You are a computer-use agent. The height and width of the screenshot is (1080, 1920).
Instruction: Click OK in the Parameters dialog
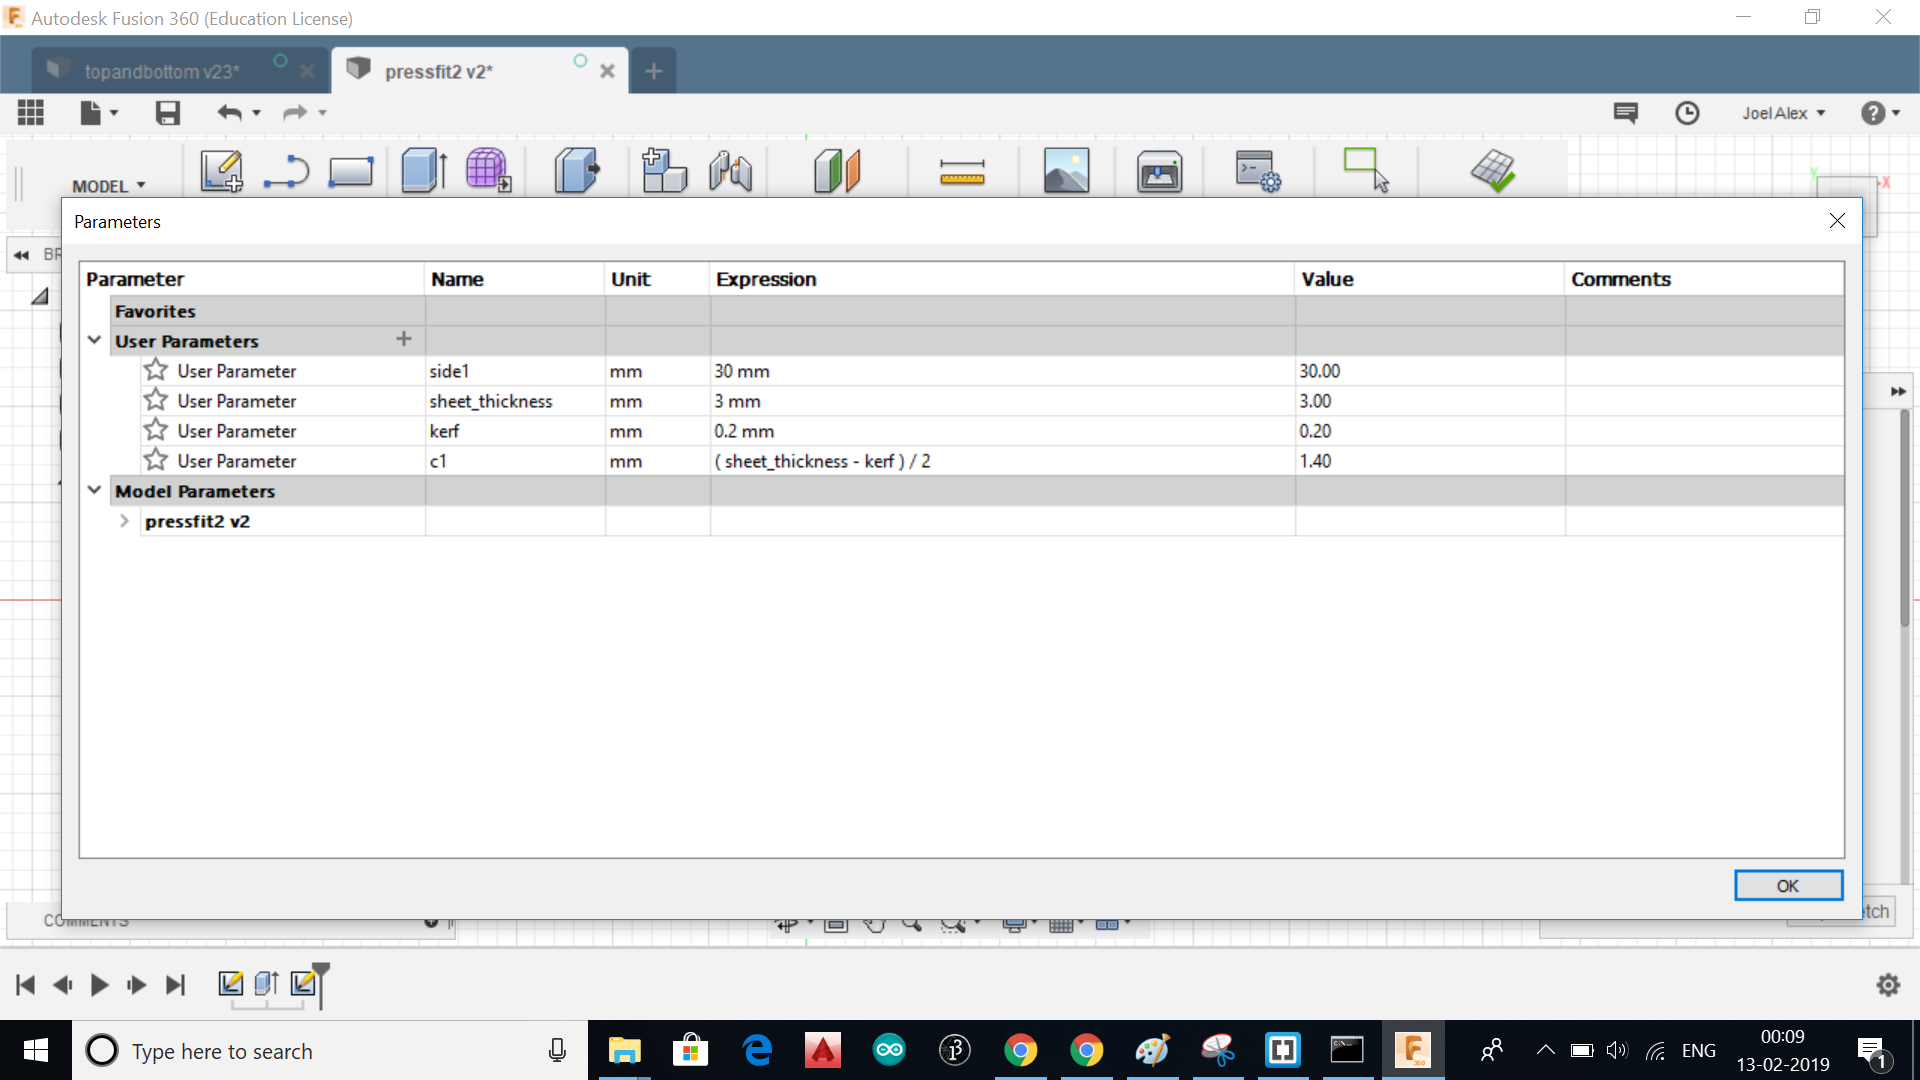click(1787, 886)
